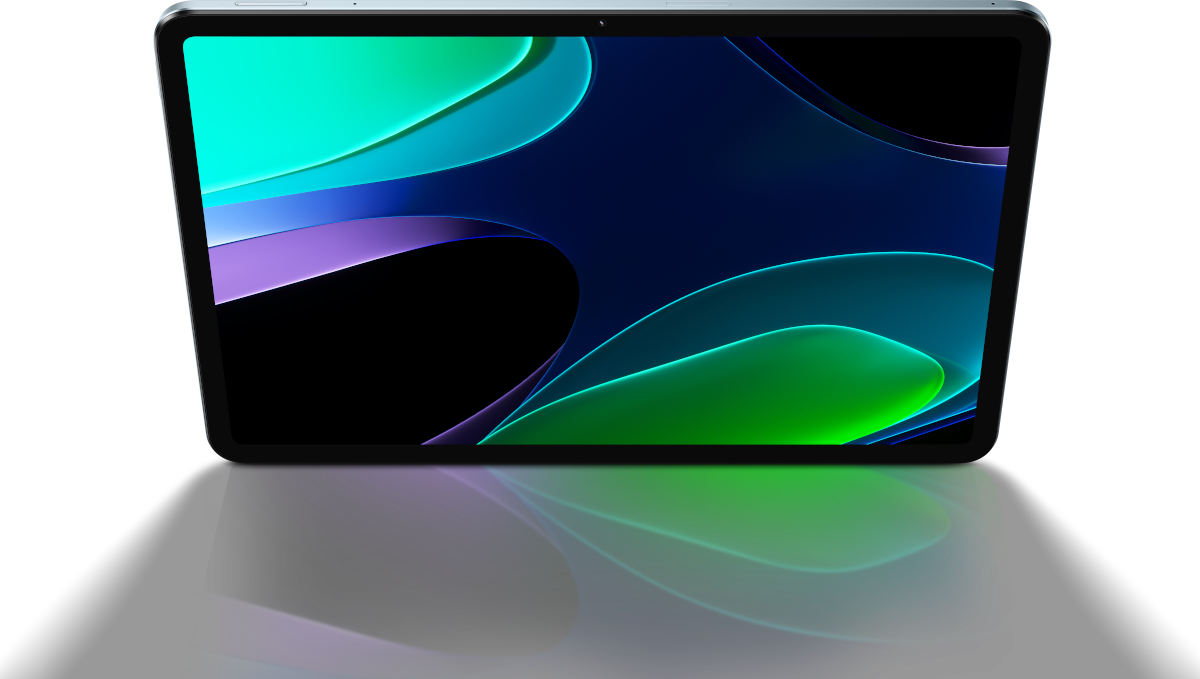Tap the small pinhole on top-left edge
The height and width of the screenshot is (679, 1200).
click(354, 4)
